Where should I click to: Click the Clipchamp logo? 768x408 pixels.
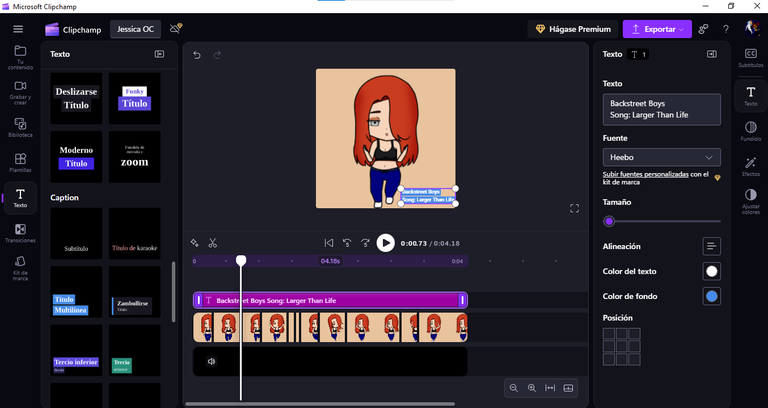[x=73, y=29]
